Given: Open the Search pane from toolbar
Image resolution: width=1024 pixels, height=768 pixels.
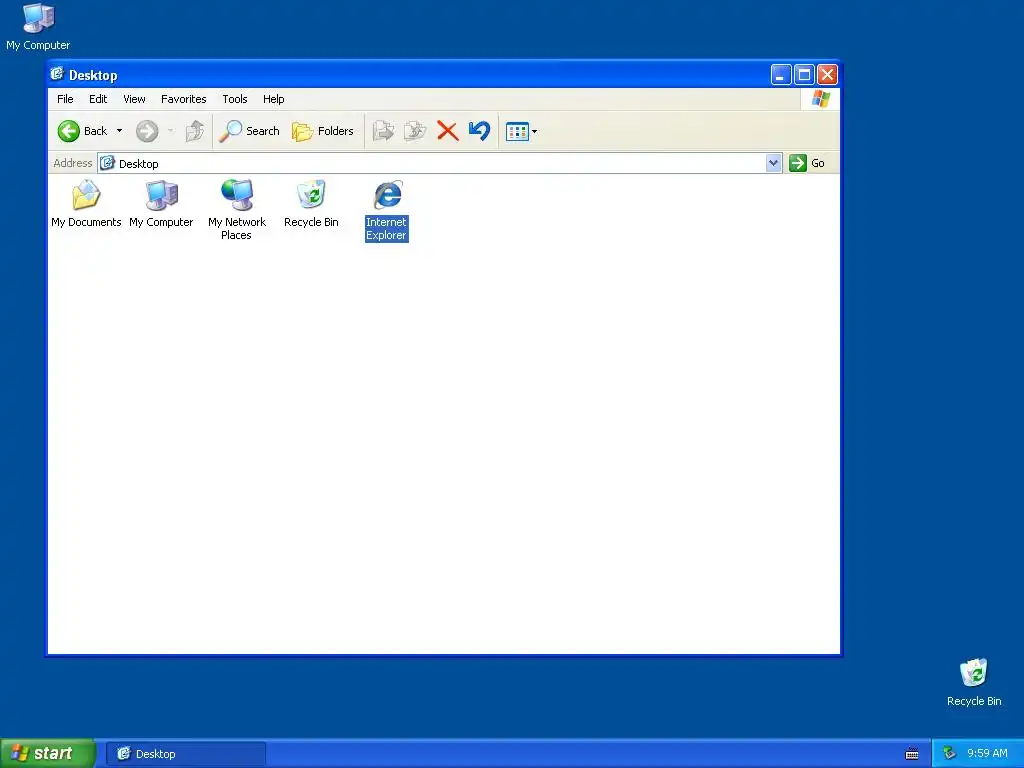Looking at the screenshot, I should [249, 131].
